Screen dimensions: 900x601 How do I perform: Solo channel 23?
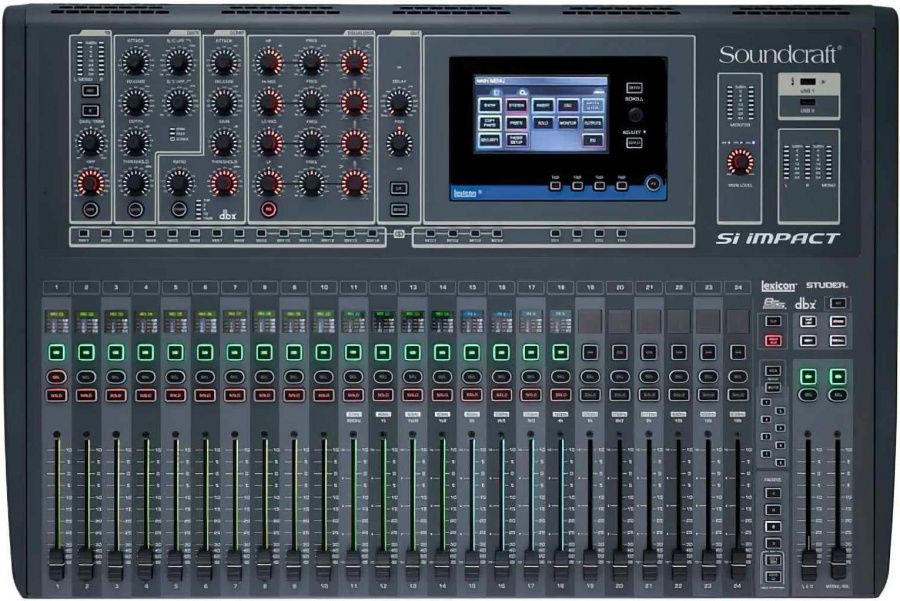point(708,395)
